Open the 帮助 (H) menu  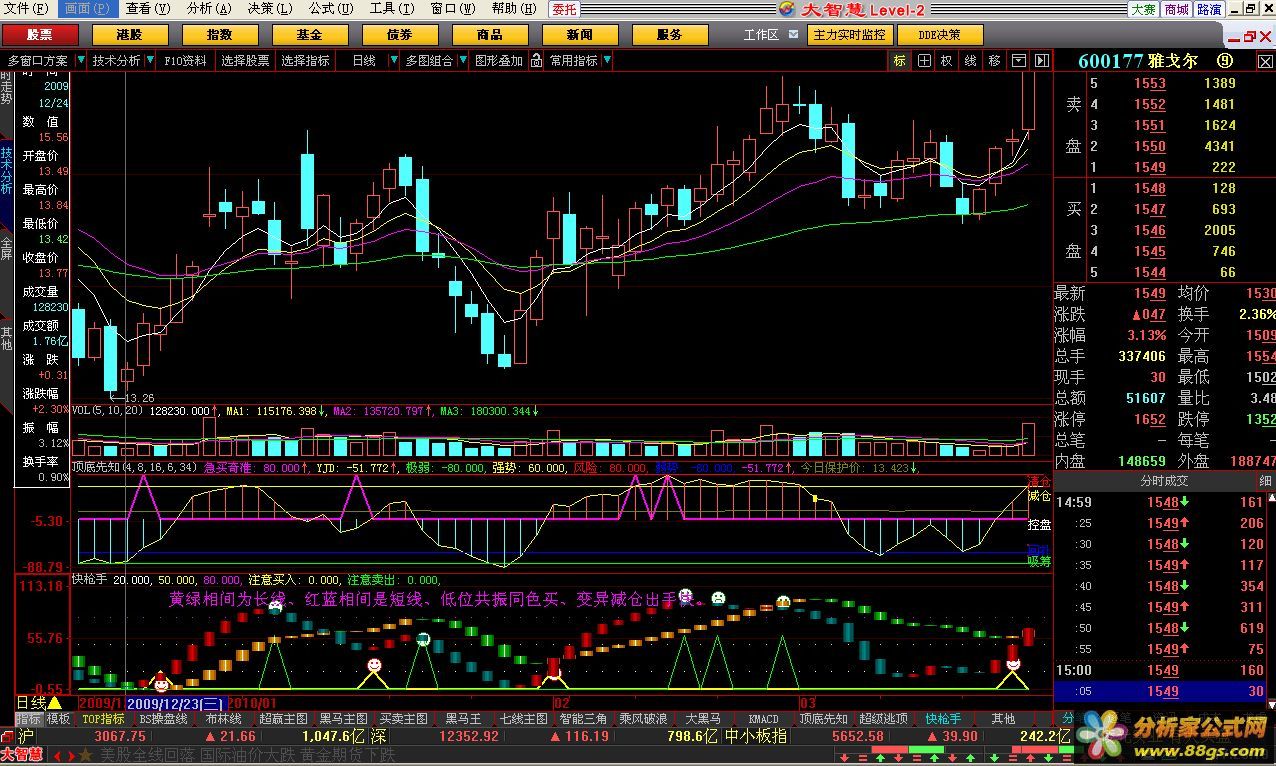tap(513, 9)
